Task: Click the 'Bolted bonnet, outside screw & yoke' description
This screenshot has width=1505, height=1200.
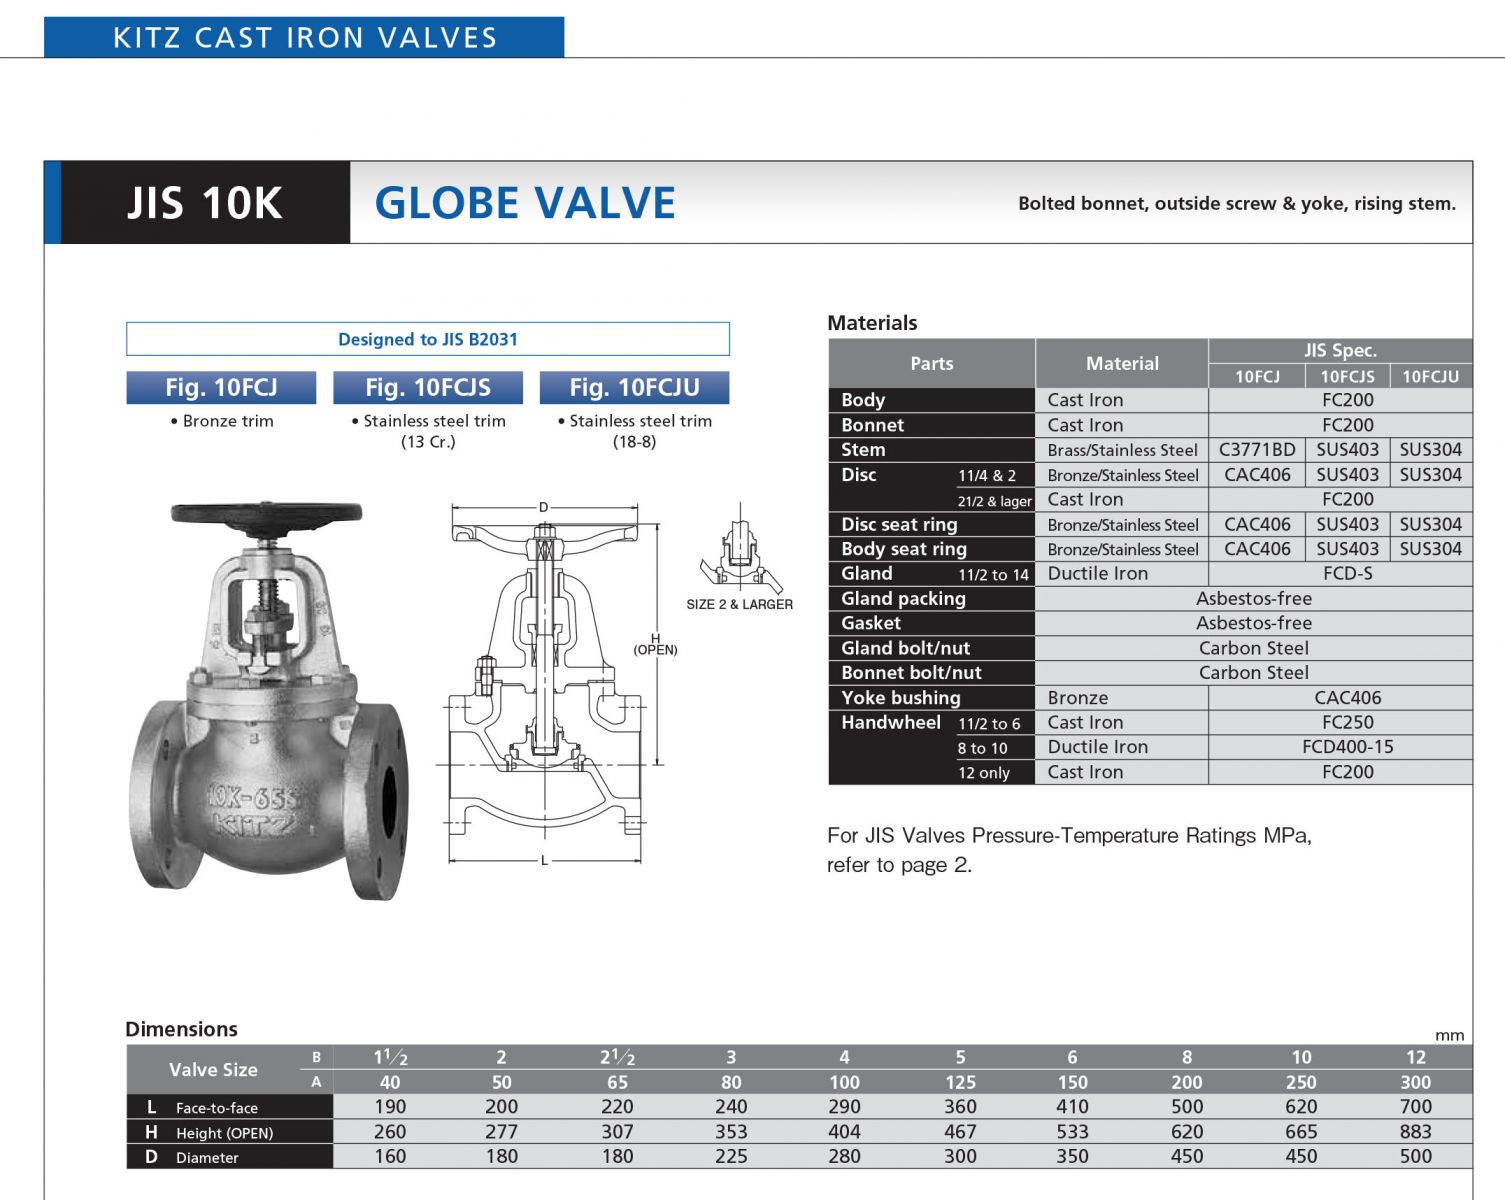Action: click(x=1237, y=203)
